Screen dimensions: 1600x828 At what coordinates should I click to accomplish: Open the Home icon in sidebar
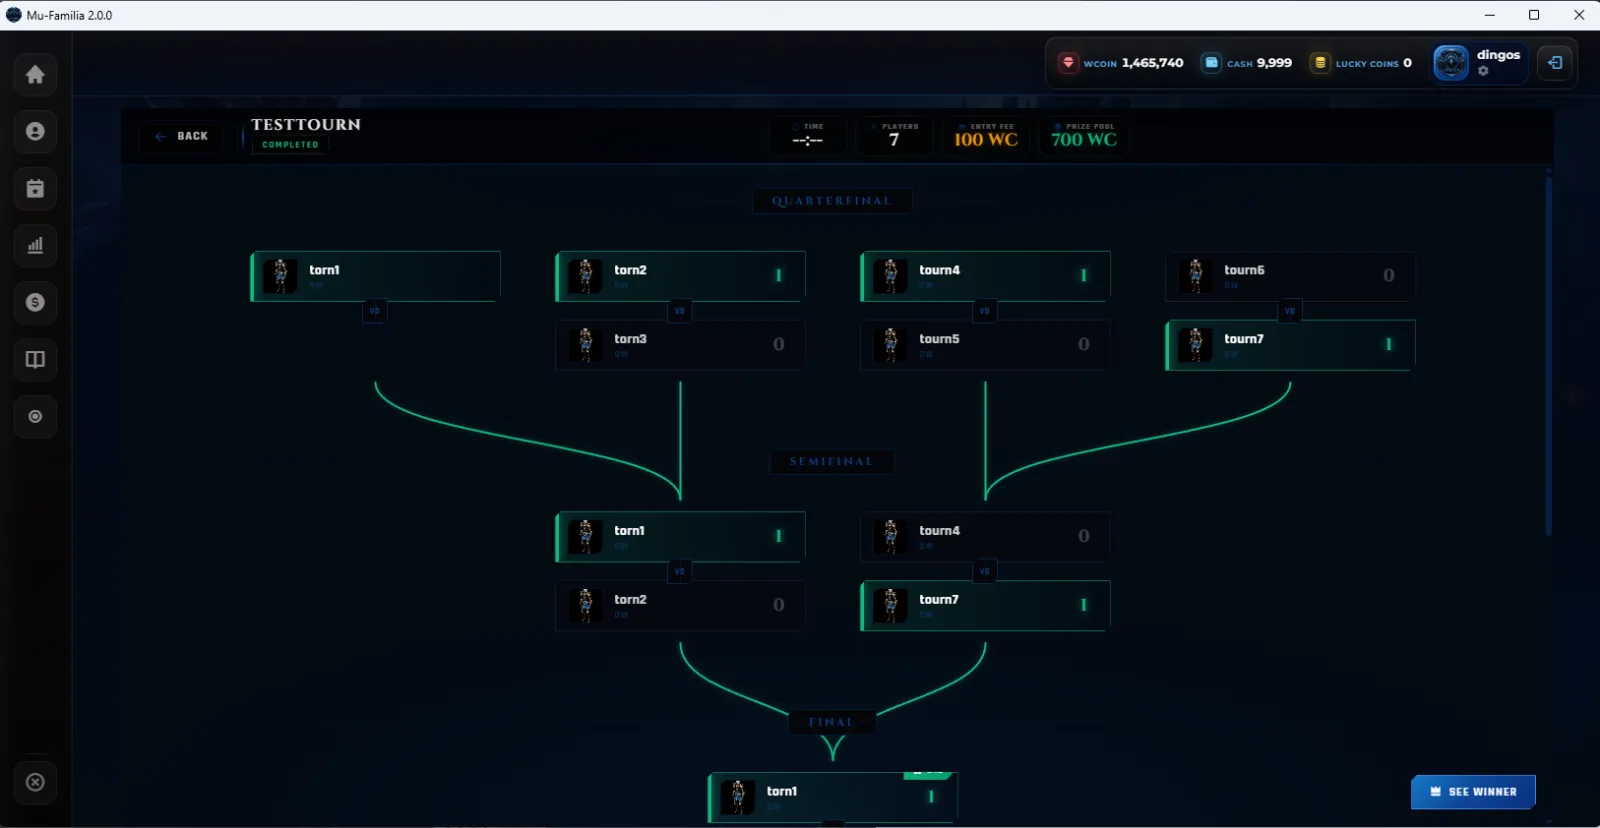pos(35,75)
